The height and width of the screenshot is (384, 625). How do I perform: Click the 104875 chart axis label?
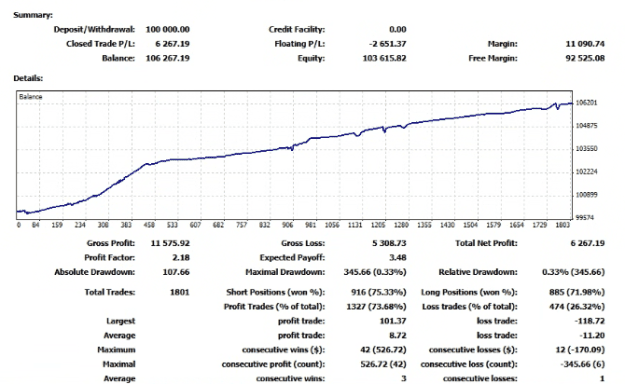click(586, 126)
